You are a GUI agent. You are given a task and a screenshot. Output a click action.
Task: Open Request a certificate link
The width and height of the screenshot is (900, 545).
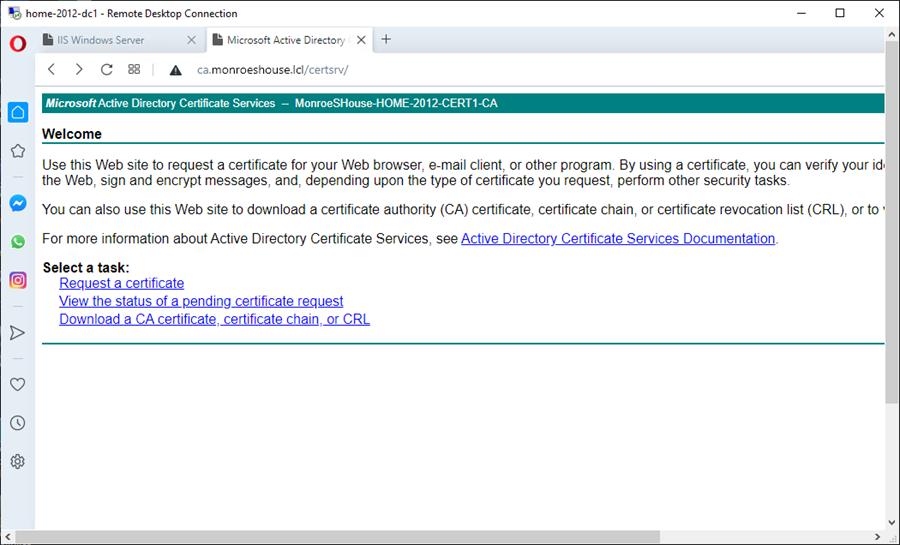click(x=122, y=283)
